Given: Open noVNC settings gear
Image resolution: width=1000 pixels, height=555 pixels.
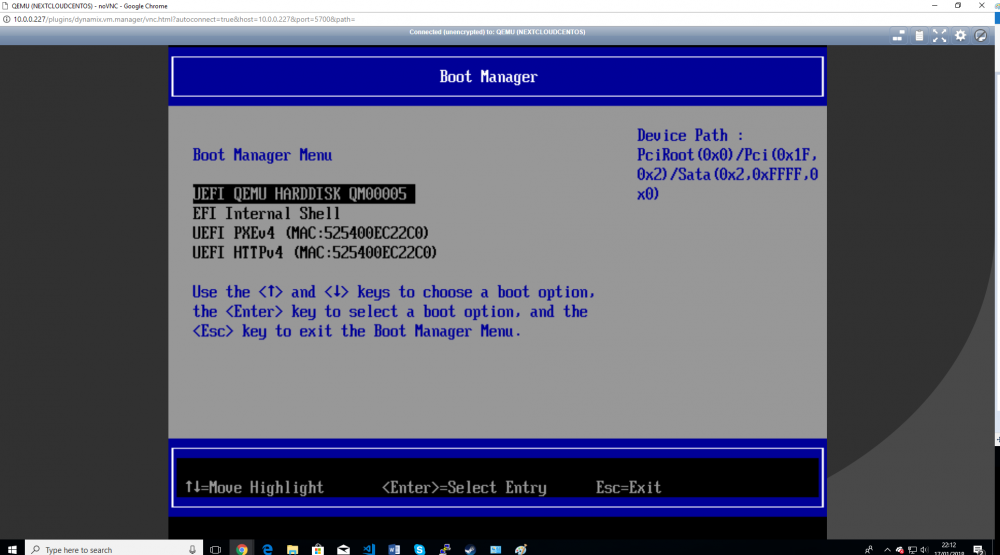Looking at the screenshot, I should [960, 36].
